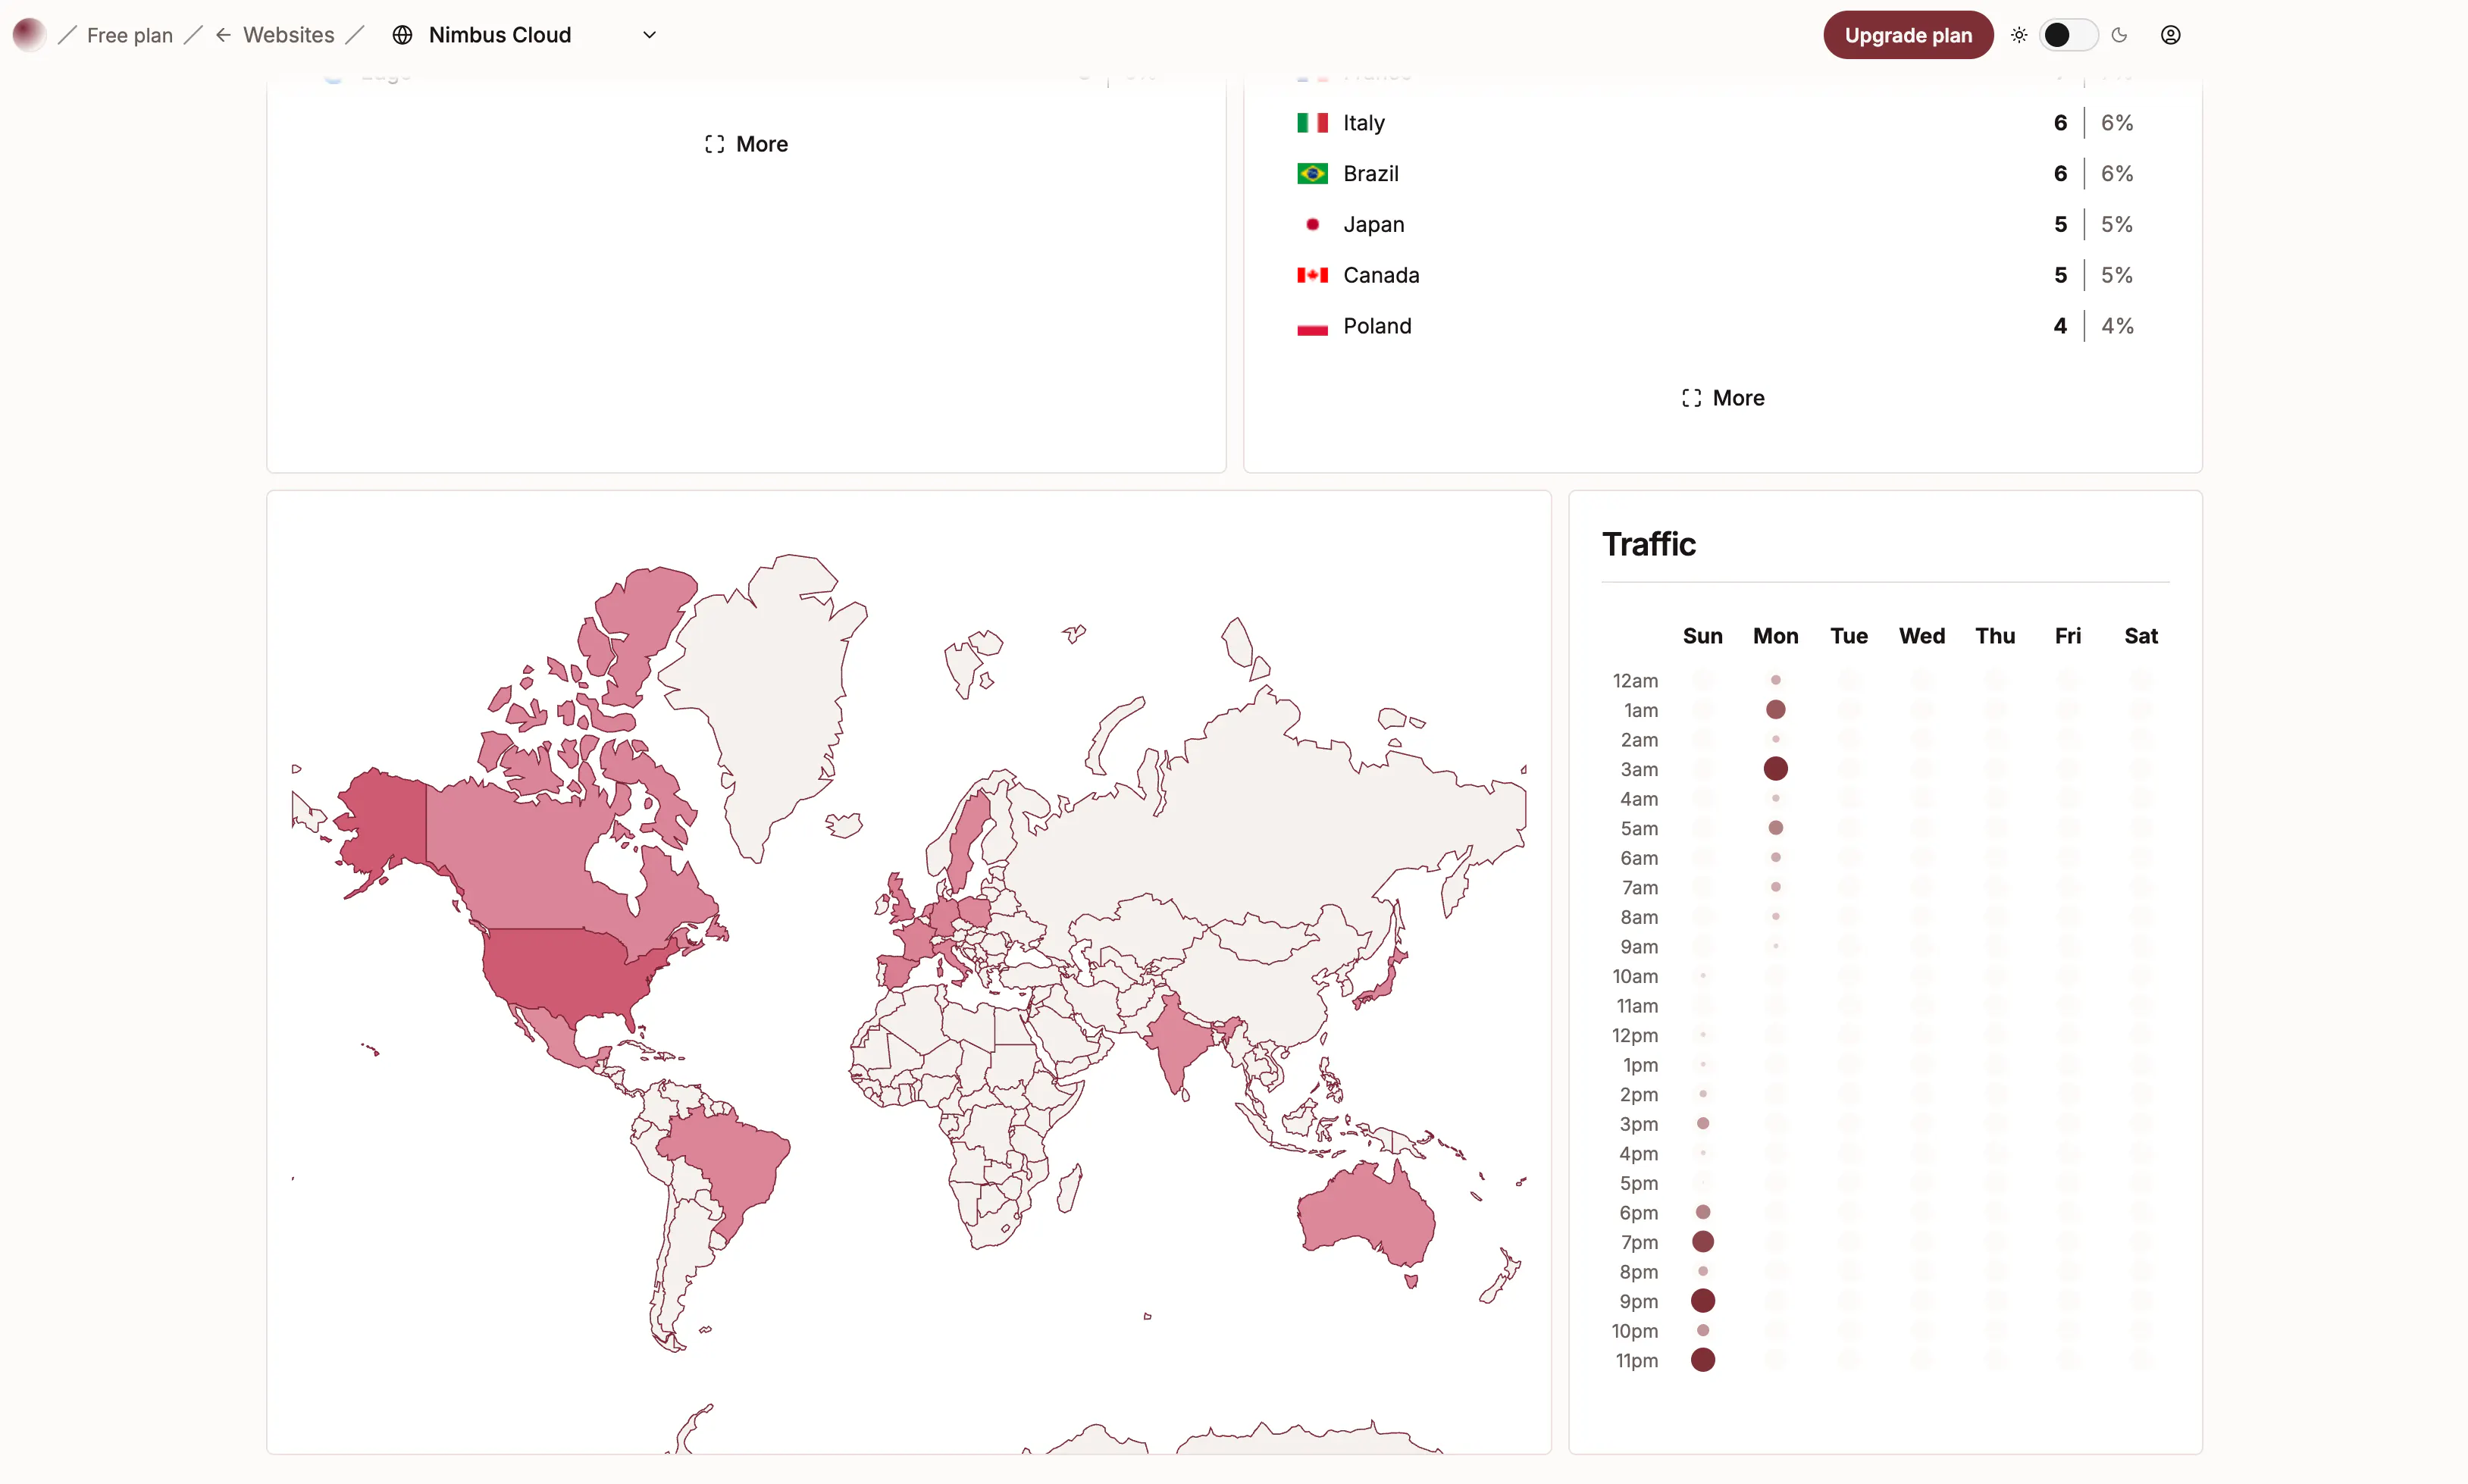
Task: Select Poland in the countries list
Action: (1714, 326)
